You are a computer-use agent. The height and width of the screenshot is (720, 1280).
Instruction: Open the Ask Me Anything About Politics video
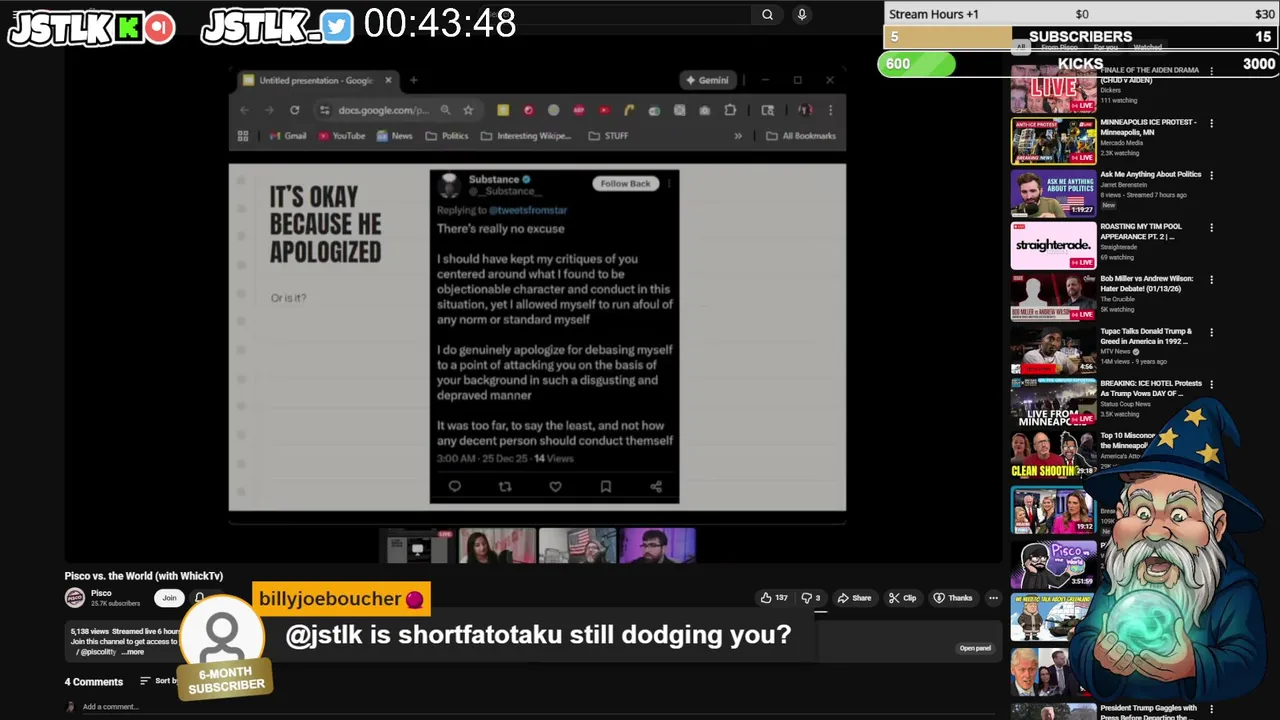pos(1053,193)
